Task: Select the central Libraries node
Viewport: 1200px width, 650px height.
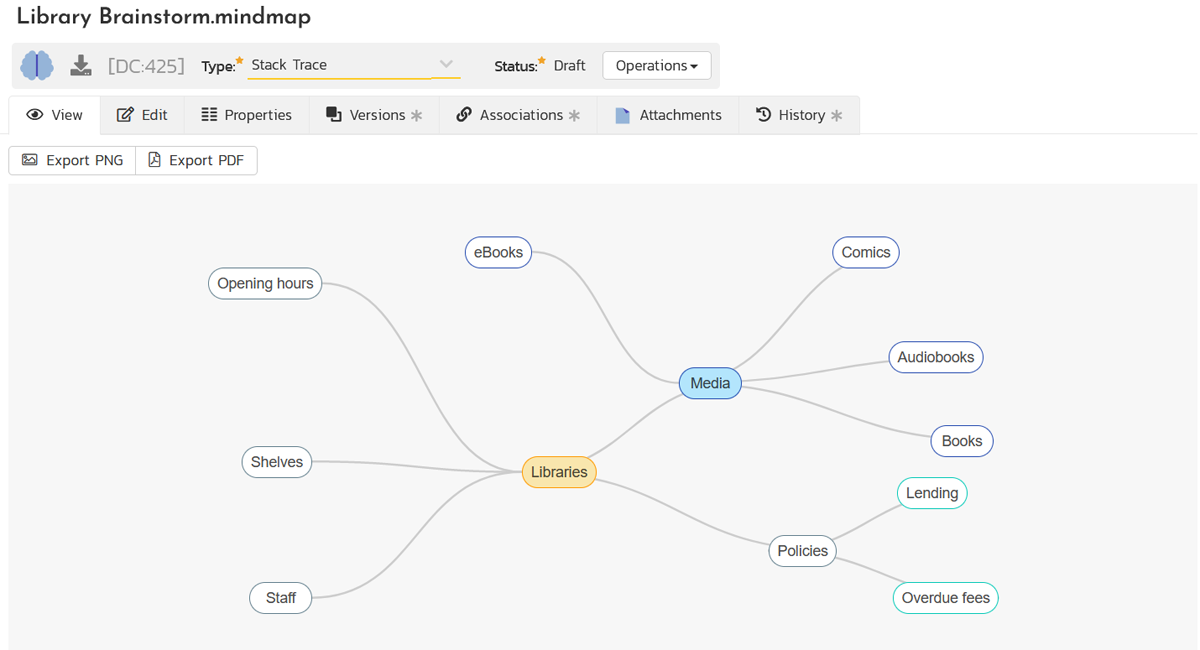Action: [559, 472]
